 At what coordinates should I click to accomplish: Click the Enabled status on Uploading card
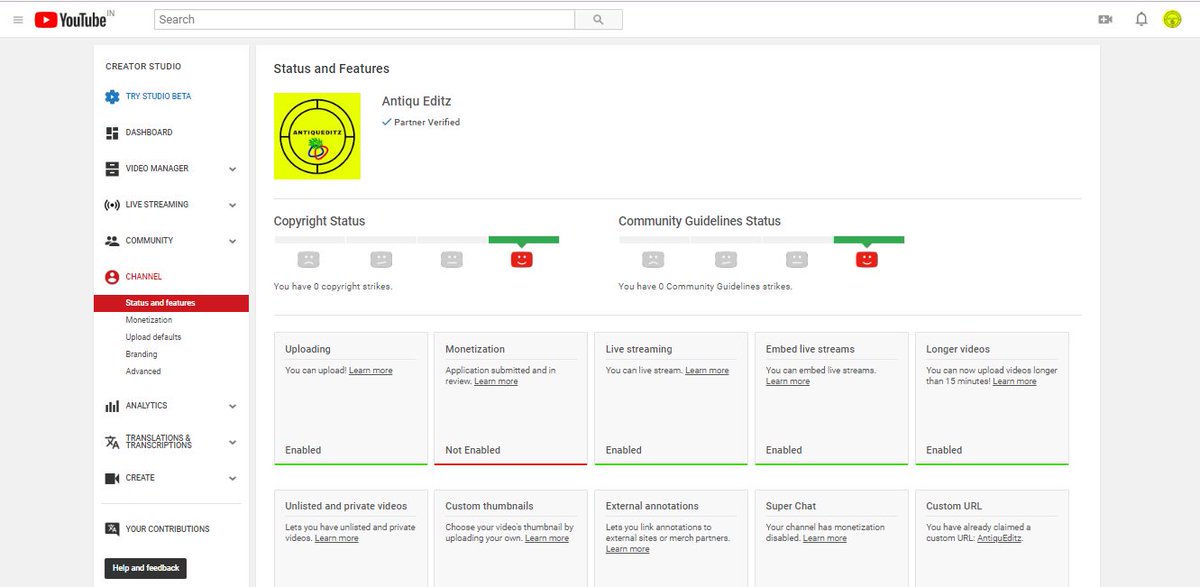pos(303,450)
